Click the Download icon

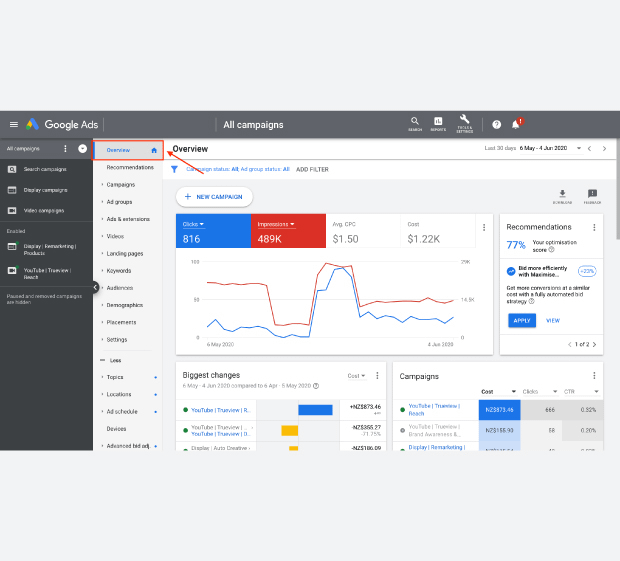pyautogui.click(x=562, y=196)
